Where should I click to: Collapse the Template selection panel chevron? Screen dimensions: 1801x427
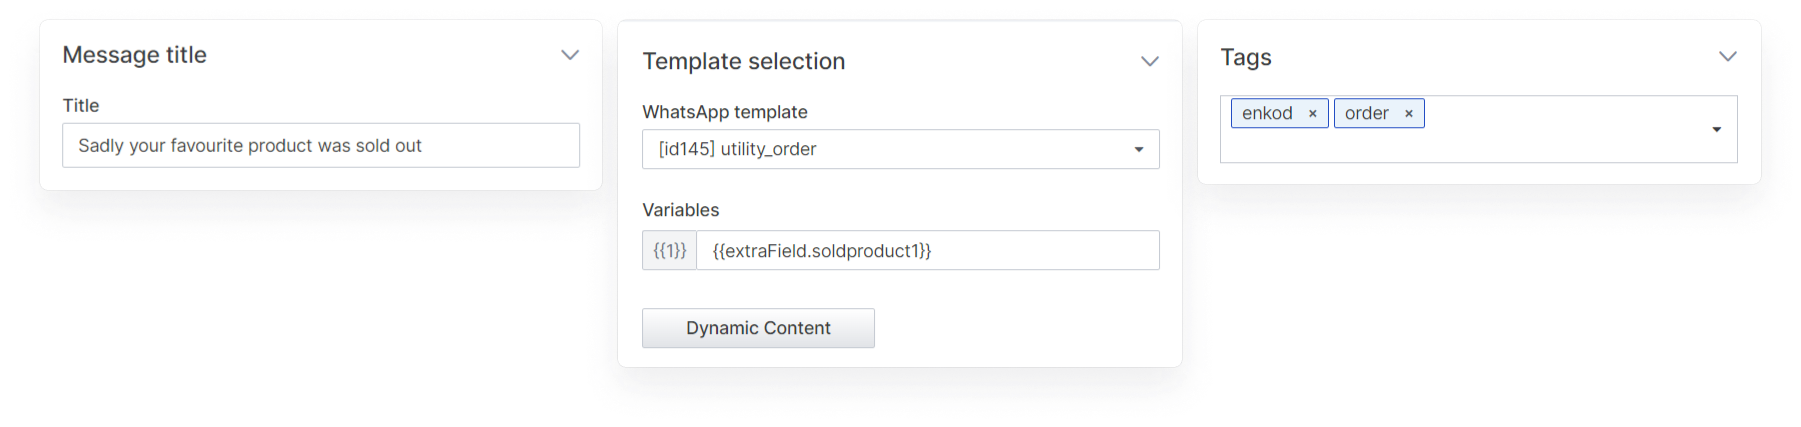click(x=1150, y=61)
